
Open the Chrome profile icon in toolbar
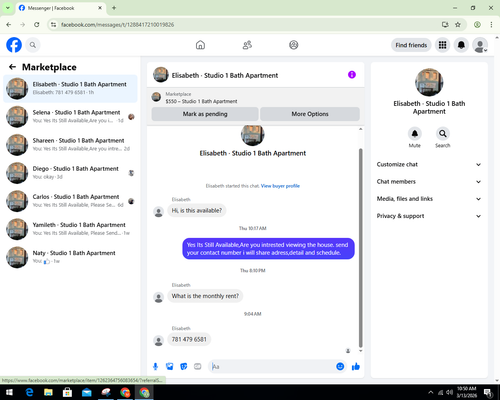tap(477, 25)
